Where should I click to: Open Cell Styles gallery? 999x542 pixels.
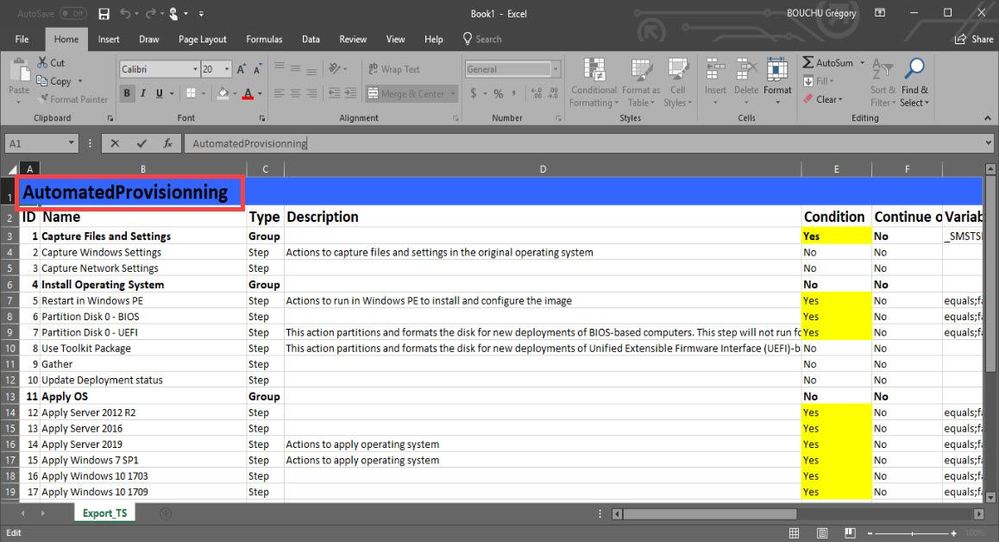pos(678,83)
